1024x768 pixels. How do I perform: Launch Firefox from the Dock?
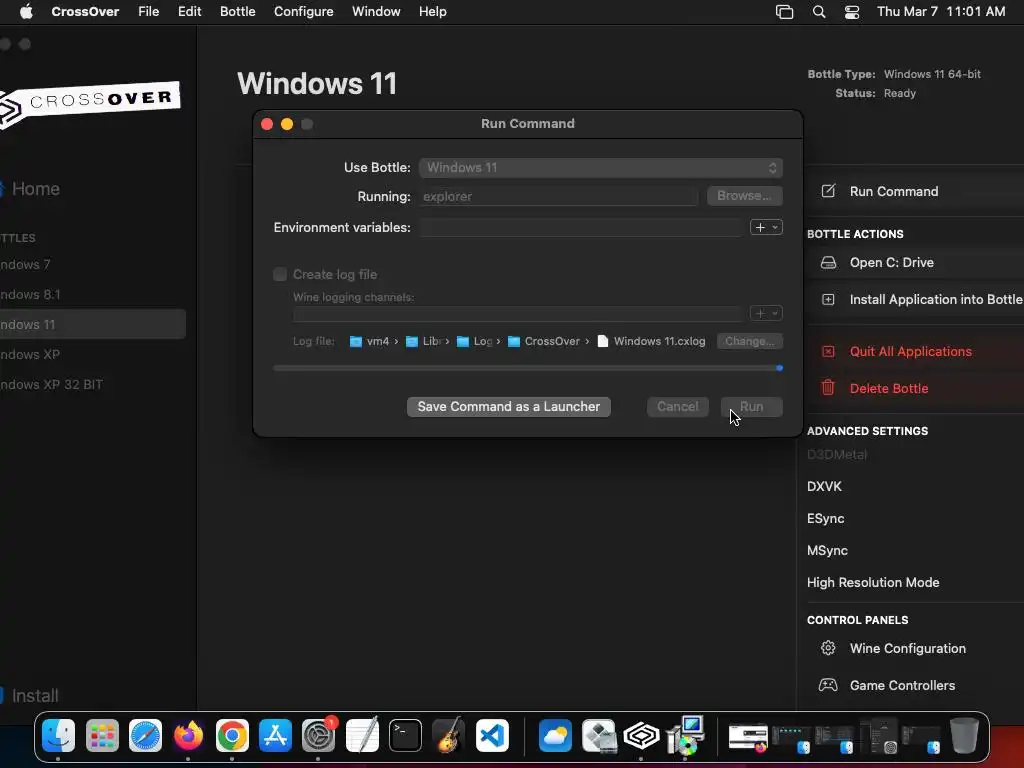point(188,736)
